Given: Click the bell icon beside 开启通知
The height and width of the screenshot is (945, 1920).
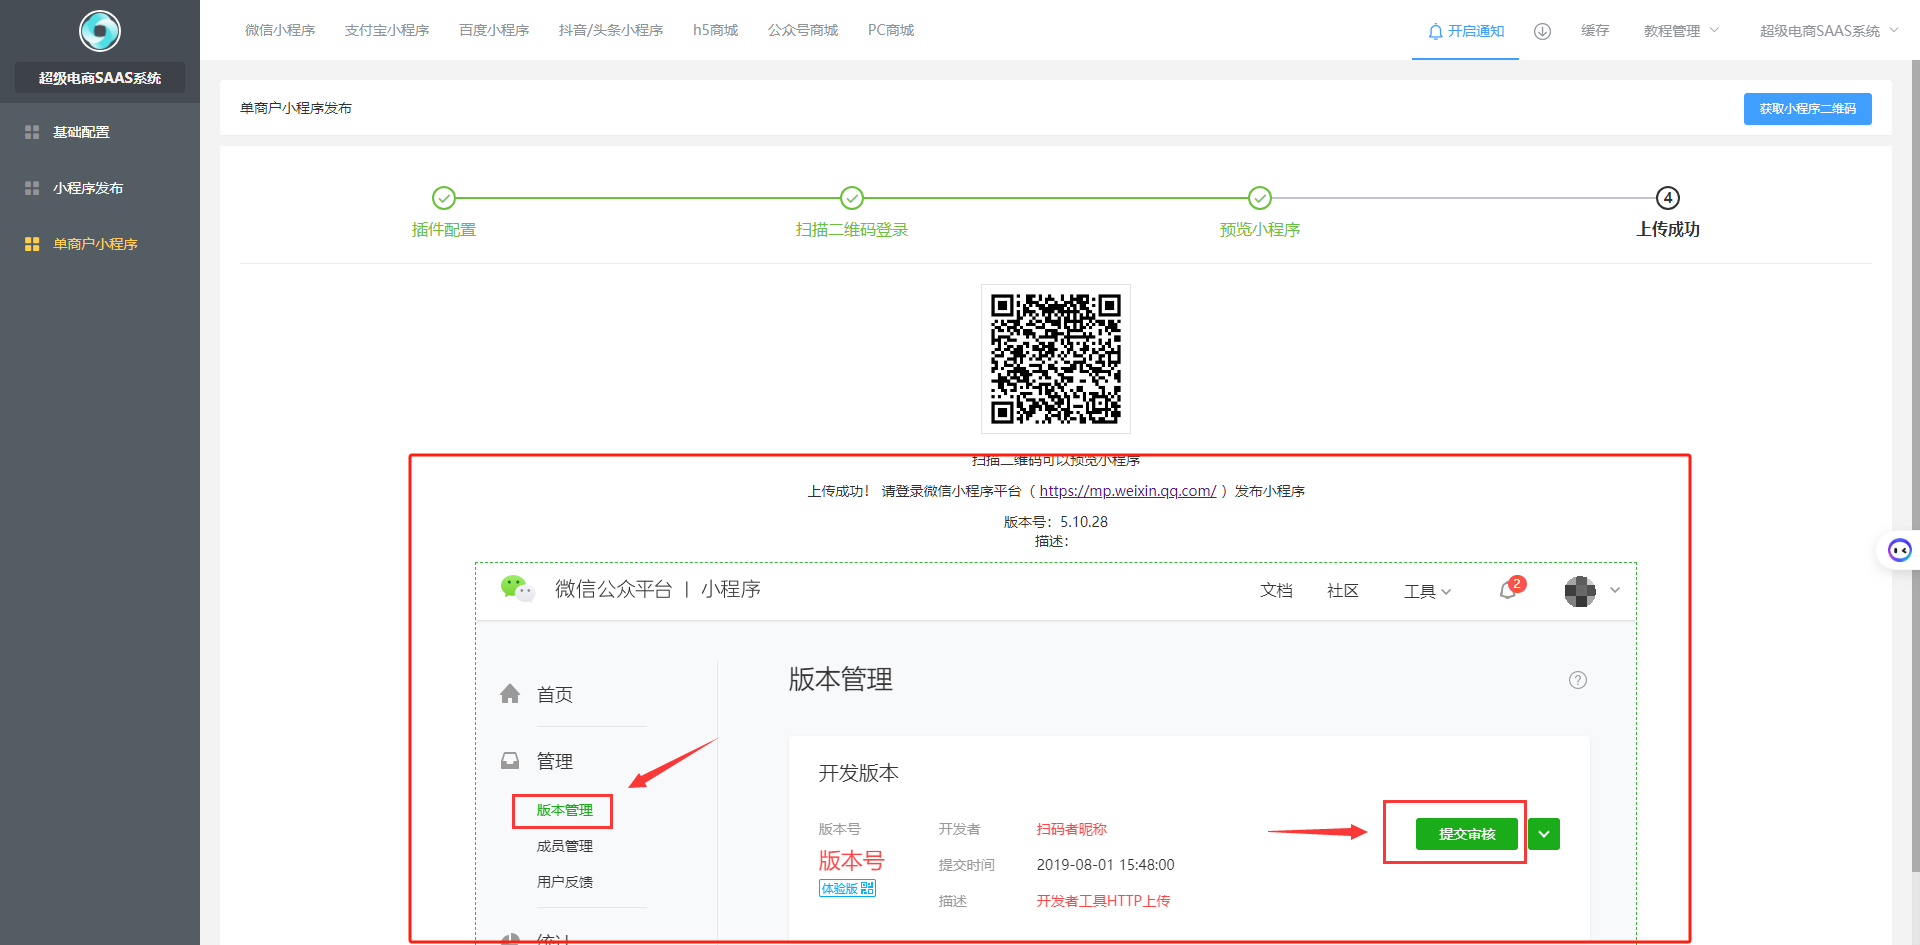Looking at the screenshot, I should click(1435, 31).
